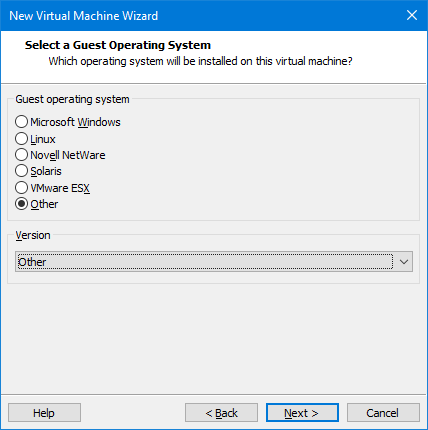Click the Novell NetWare label text
Image resolution: width=428 pixels, height=430 pixels.
(x=68, y=155)
